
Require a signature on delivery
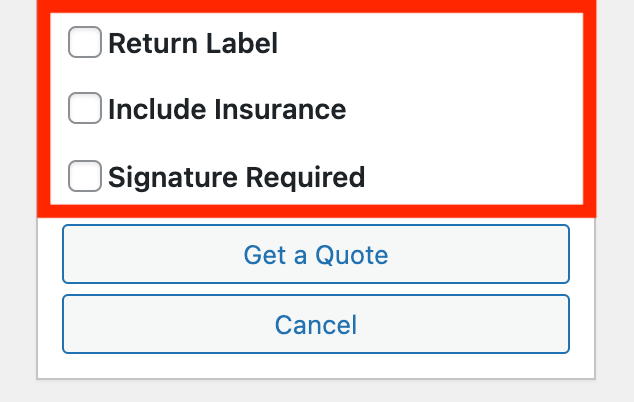tap(85, 177)
